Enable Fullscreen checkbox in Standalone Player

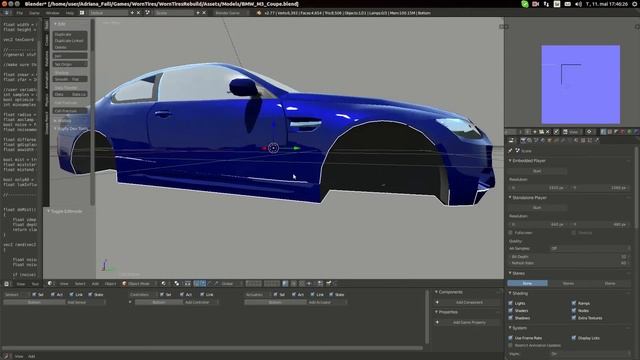(x=511, y=233)
